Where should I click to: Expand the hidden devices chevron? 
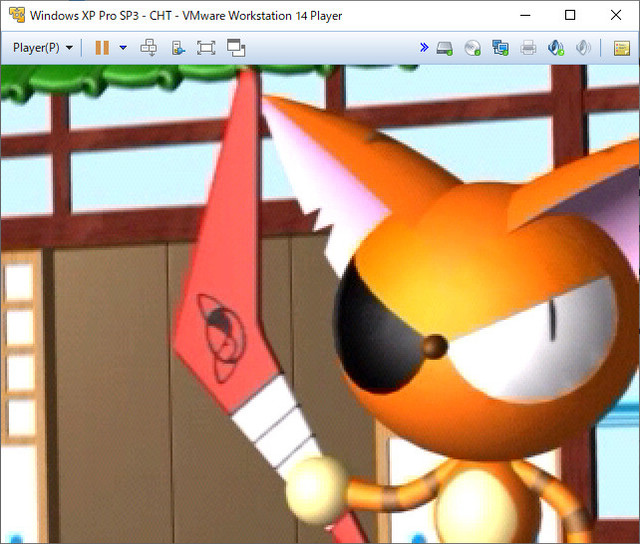click(x=424, y=48)
